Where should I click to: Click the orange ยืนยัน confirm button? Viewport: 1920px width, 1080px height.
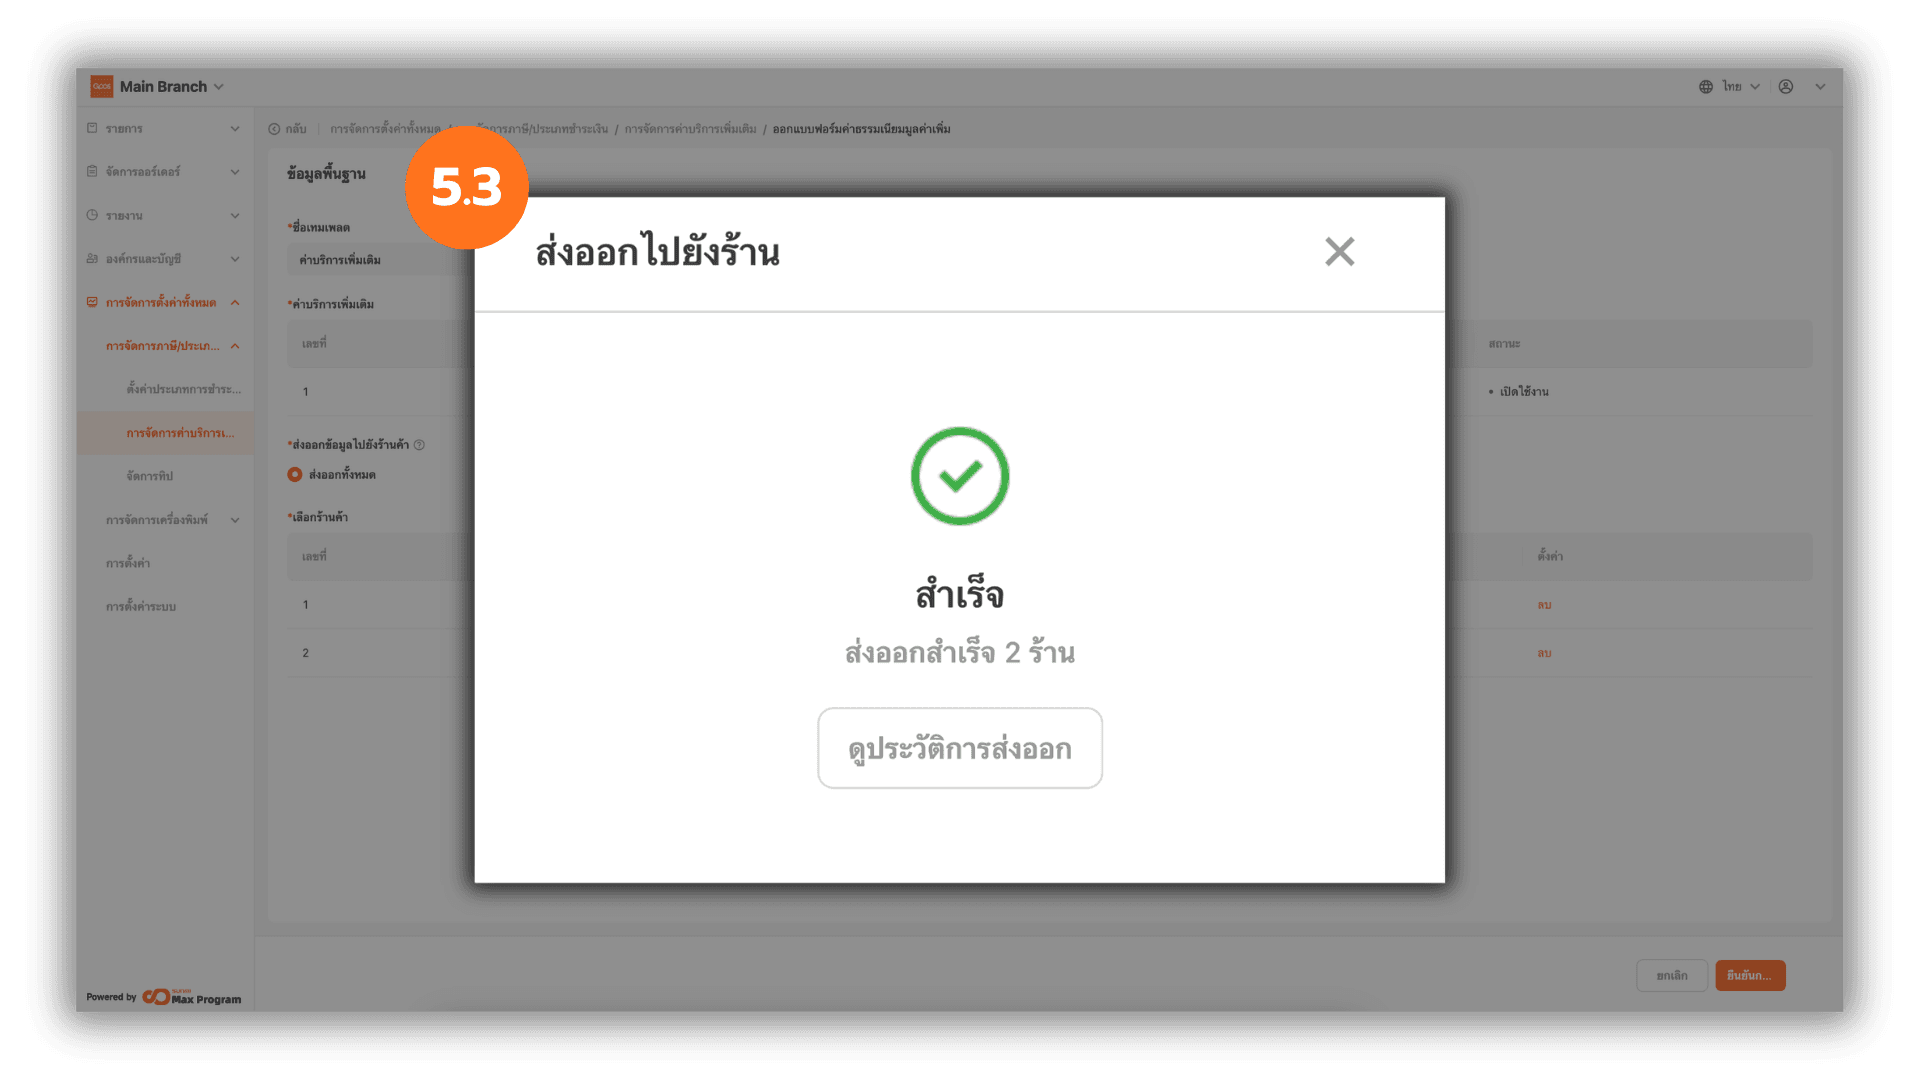[1749, 975]
